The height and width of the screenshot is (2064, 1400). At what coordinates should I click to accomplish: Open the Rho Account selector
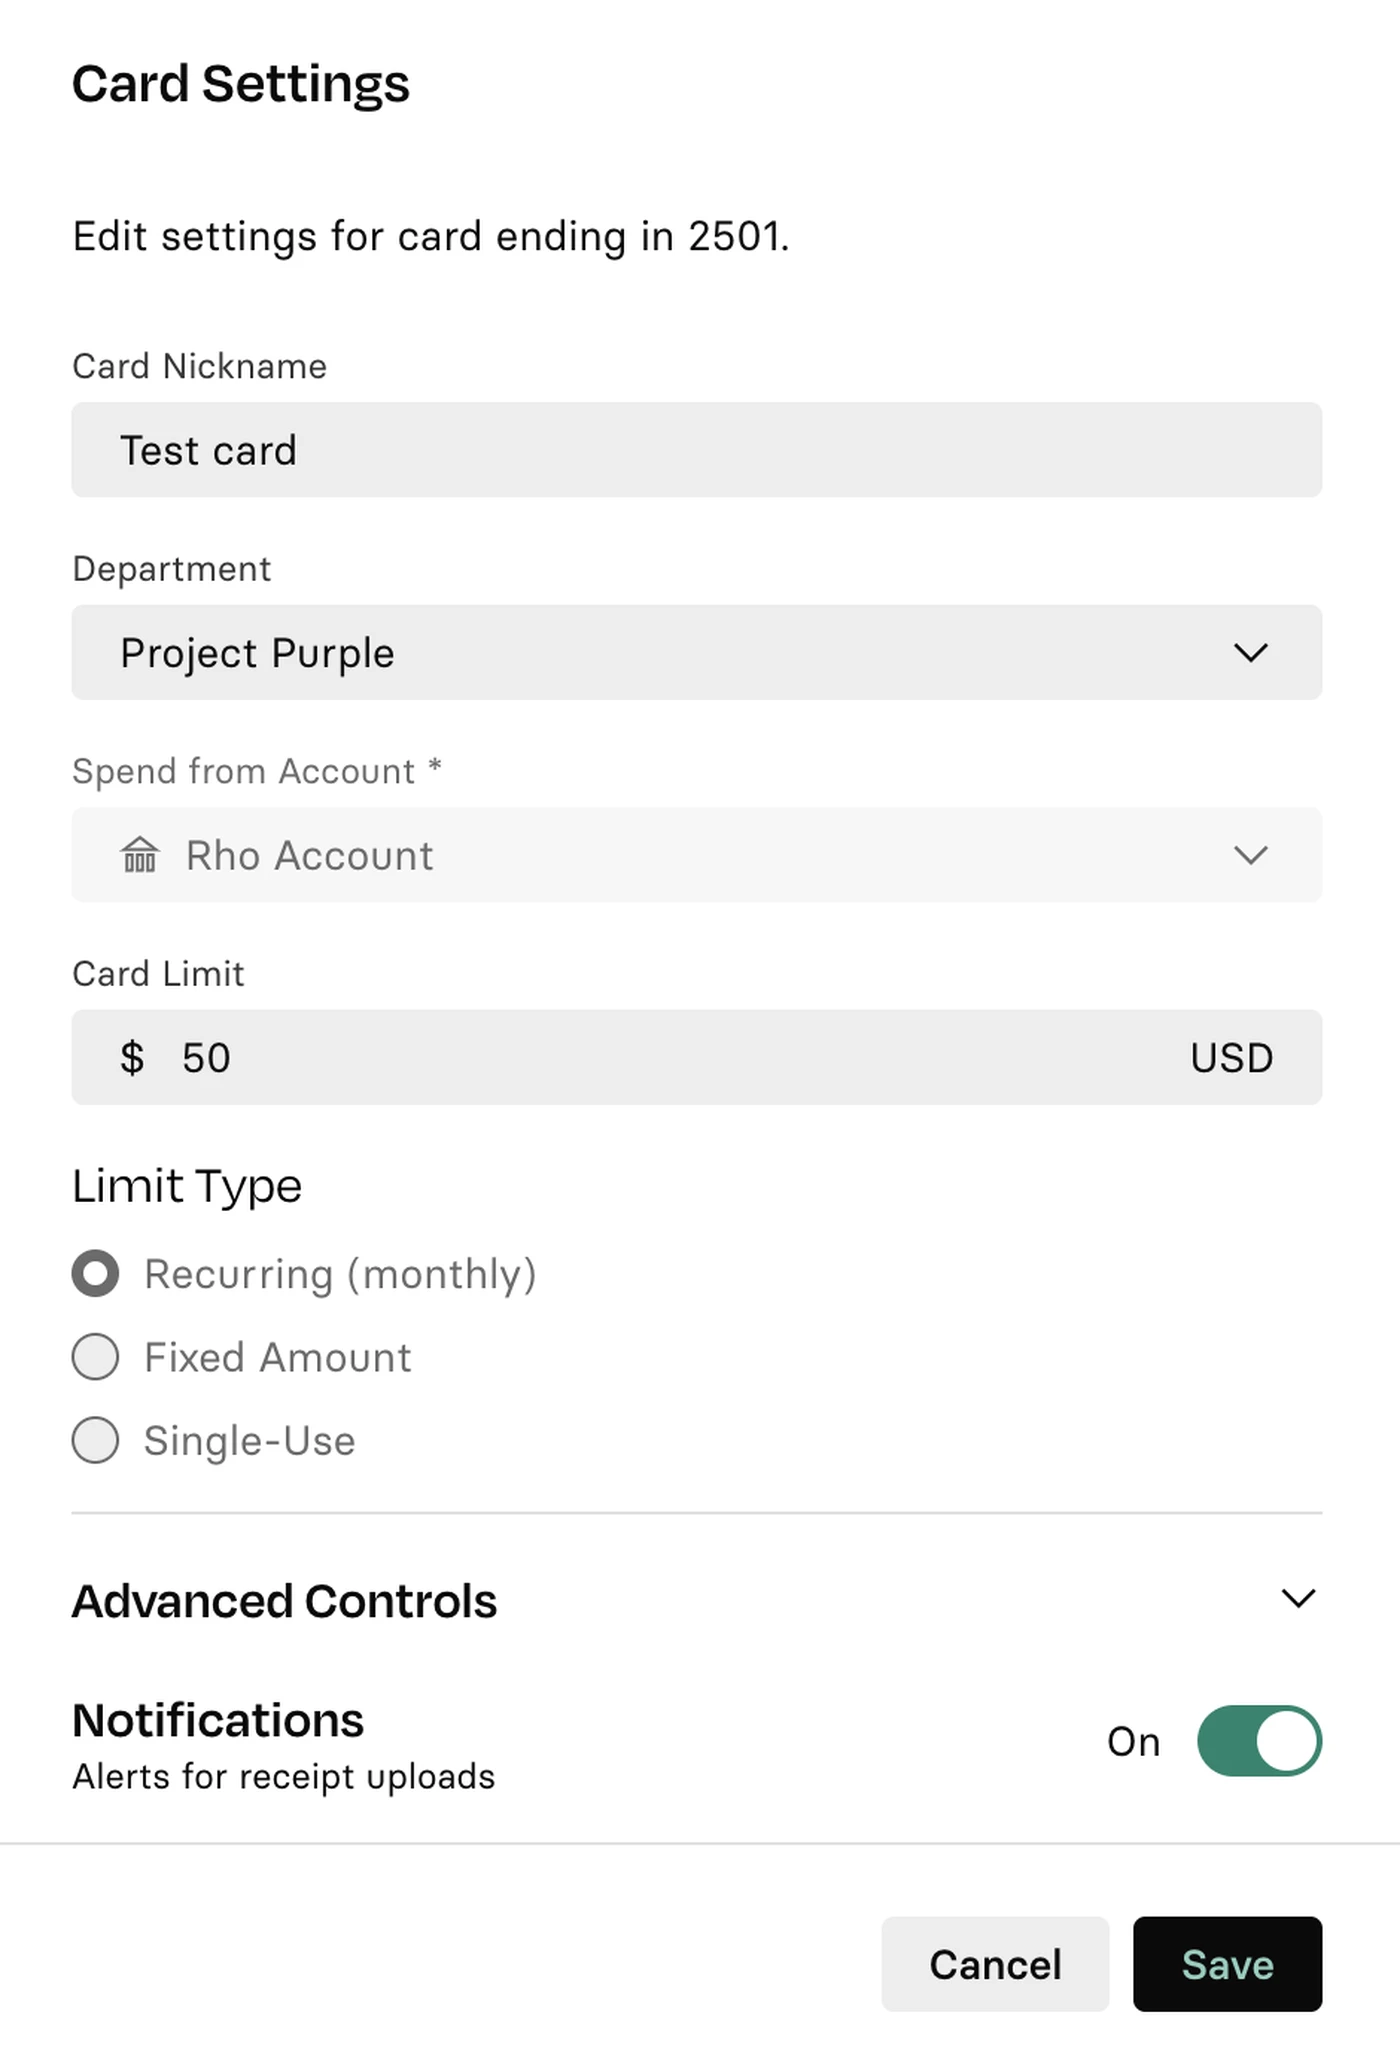697,855
